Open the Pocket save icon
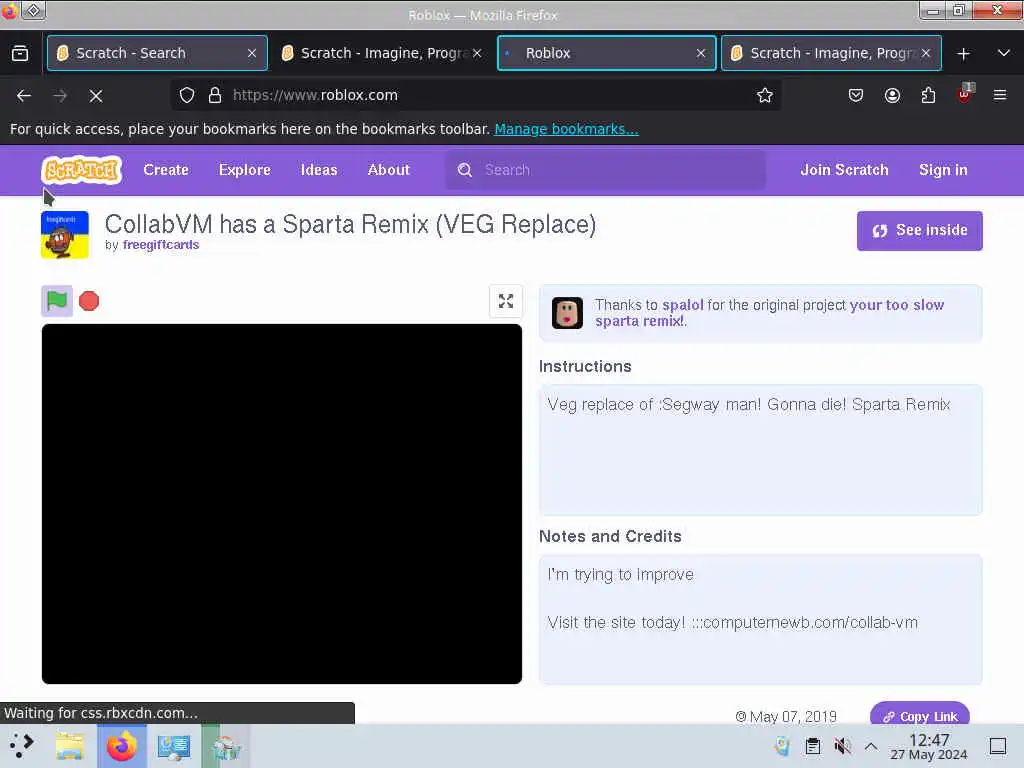 coord(856,95)
